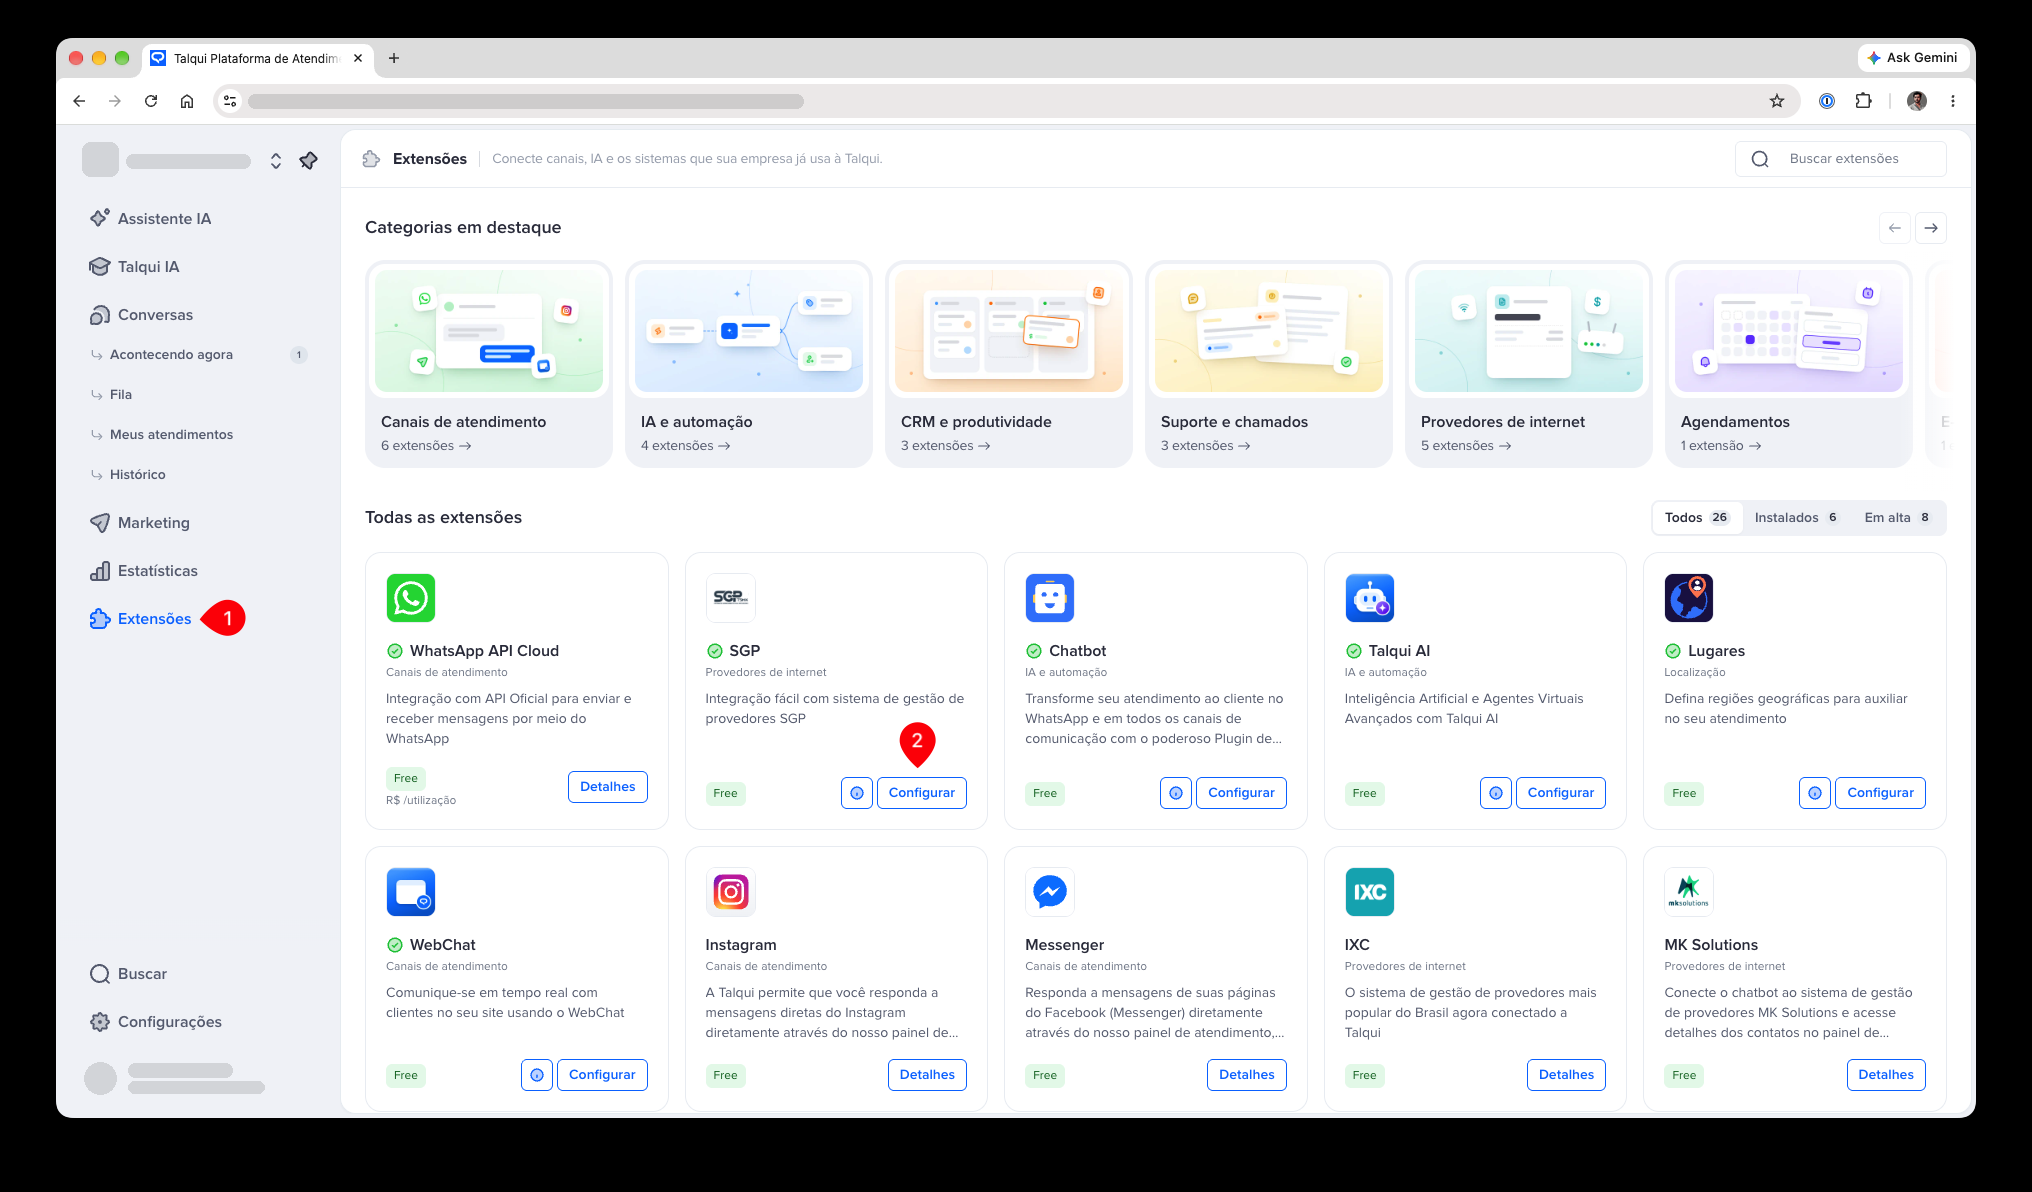The image size is (2032, 1192).
Task: Open Assistente IA in the sidebar
Action: pyautogui.click(x=150, y=218)
